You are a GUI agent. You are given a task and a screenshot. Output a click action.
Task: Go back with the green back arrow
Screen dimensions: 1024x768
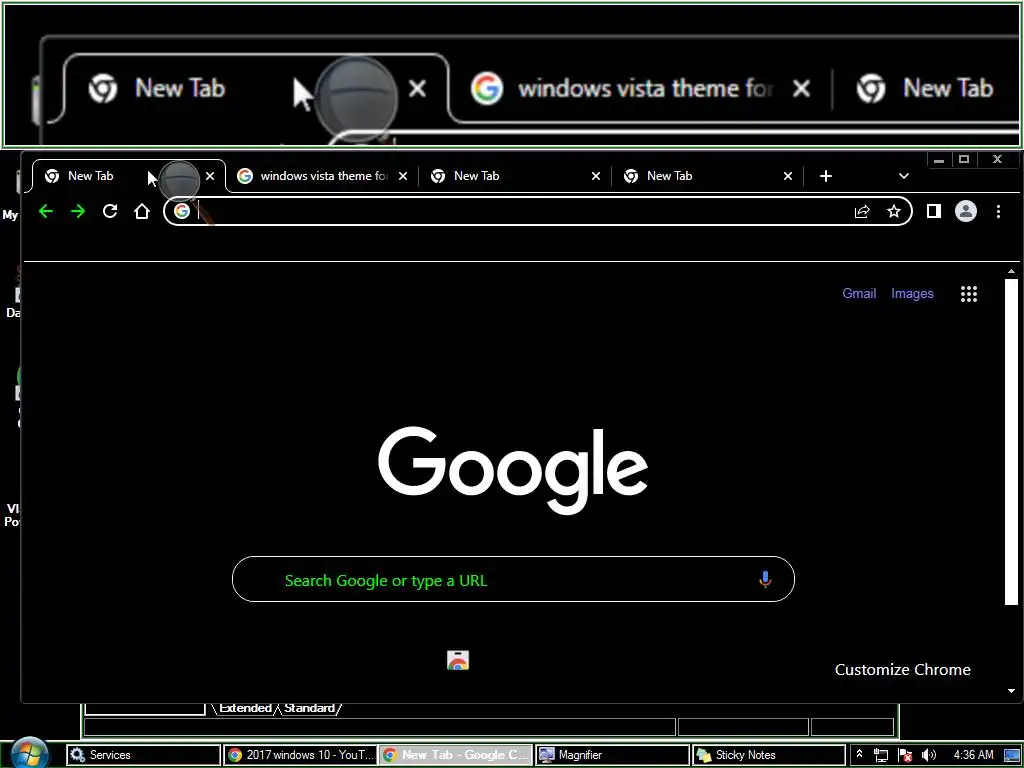(46, 212)
